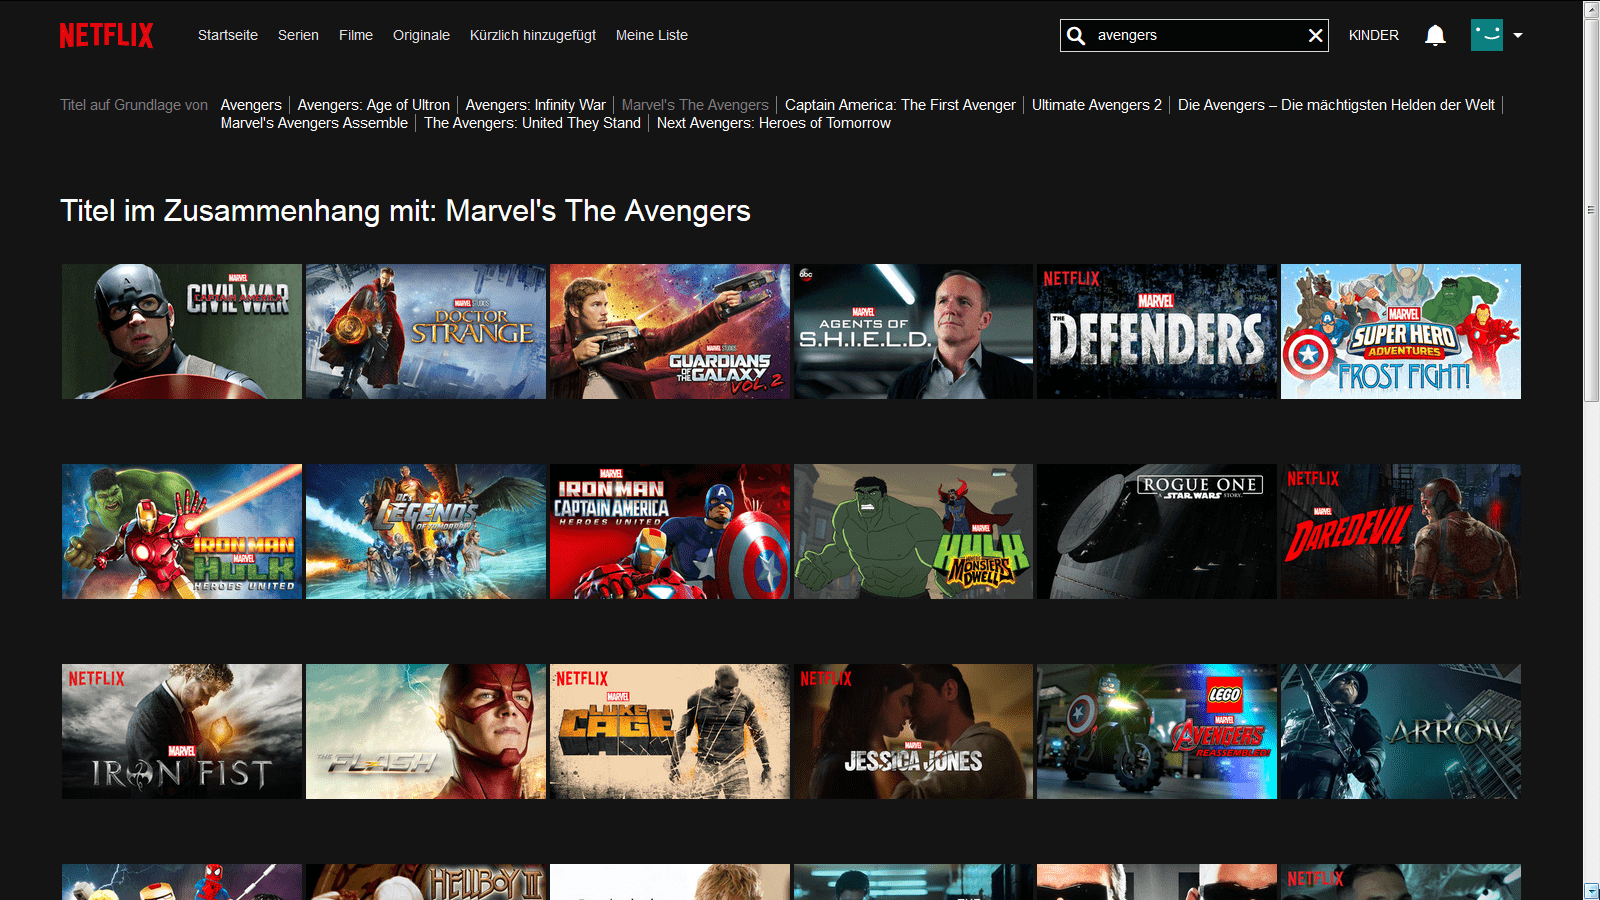The width and height of the screenshot is (1600, 900).
Task: Open the Originale menu item
Action: tap(421, 35)
